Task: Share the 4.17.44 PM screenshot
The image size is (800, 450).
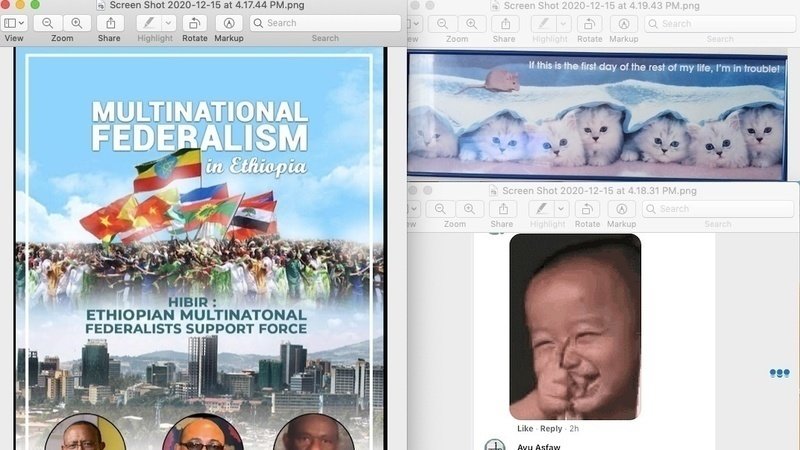Action: (x=109, y=22)
